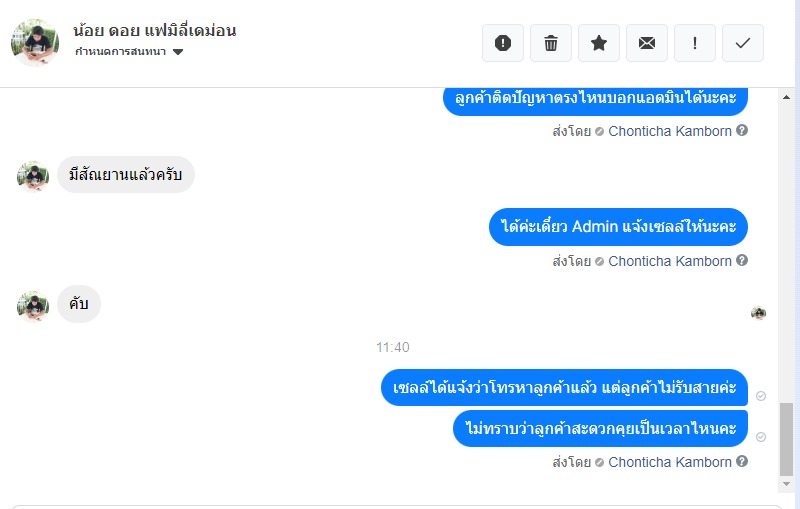This screenshot has height=509, width=800.
Task: Click delivered check beside 'ไม่ทราบว่าลูกค้าสะดวก' message
Action: (761, 437)
